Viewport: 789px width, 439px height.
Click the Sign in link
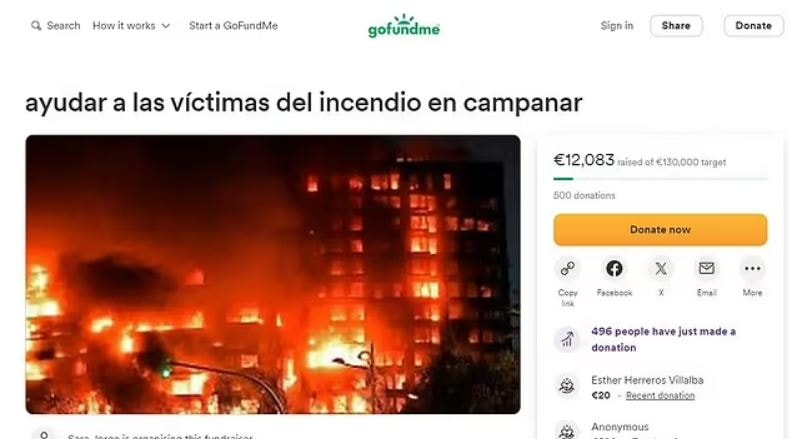[x=617, y=26]
